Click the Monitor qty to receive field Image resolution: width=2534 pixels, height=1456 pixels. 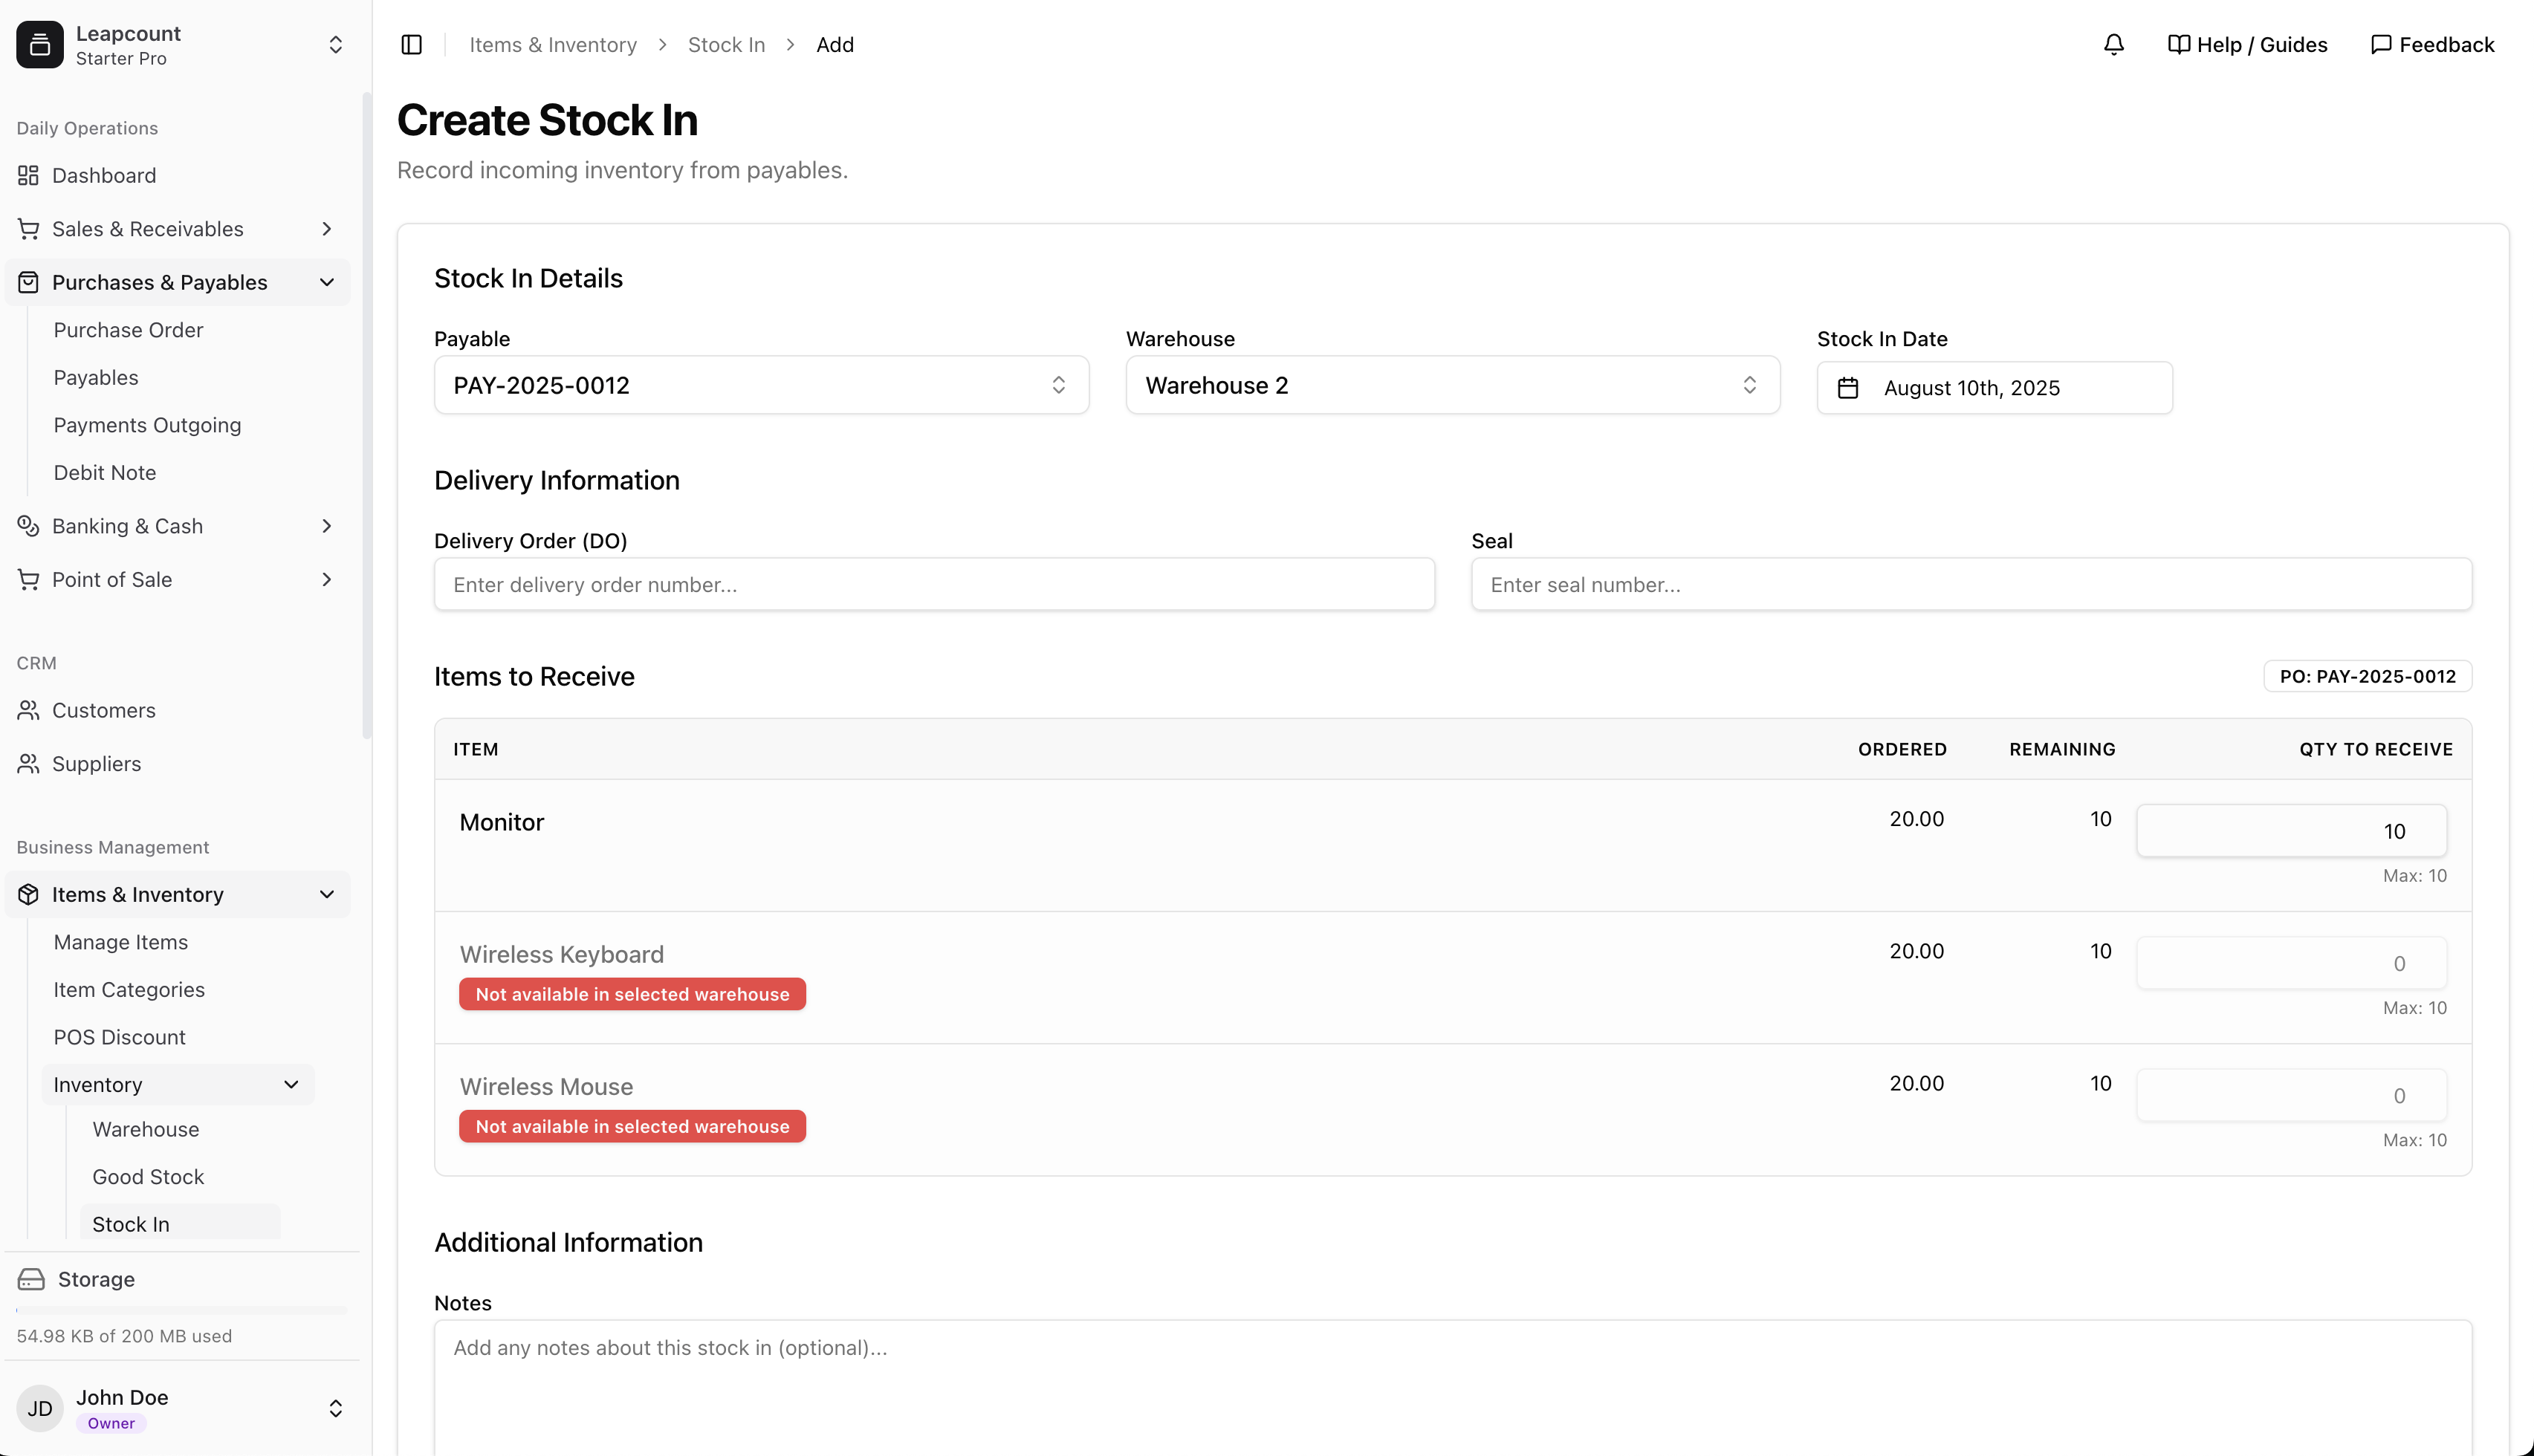click(x=2291, y=831)
